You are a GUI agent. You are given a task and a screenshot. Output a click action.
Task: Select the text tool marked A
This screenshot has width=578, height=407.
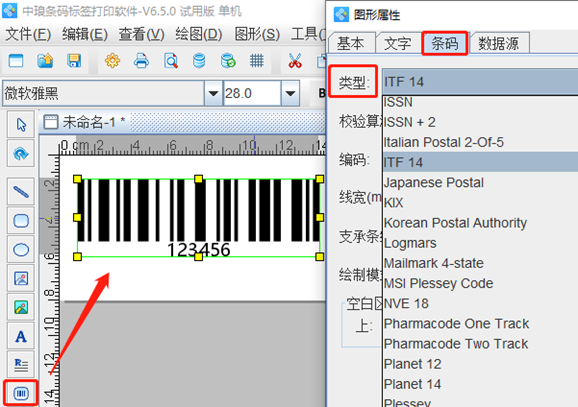[21, 336]
